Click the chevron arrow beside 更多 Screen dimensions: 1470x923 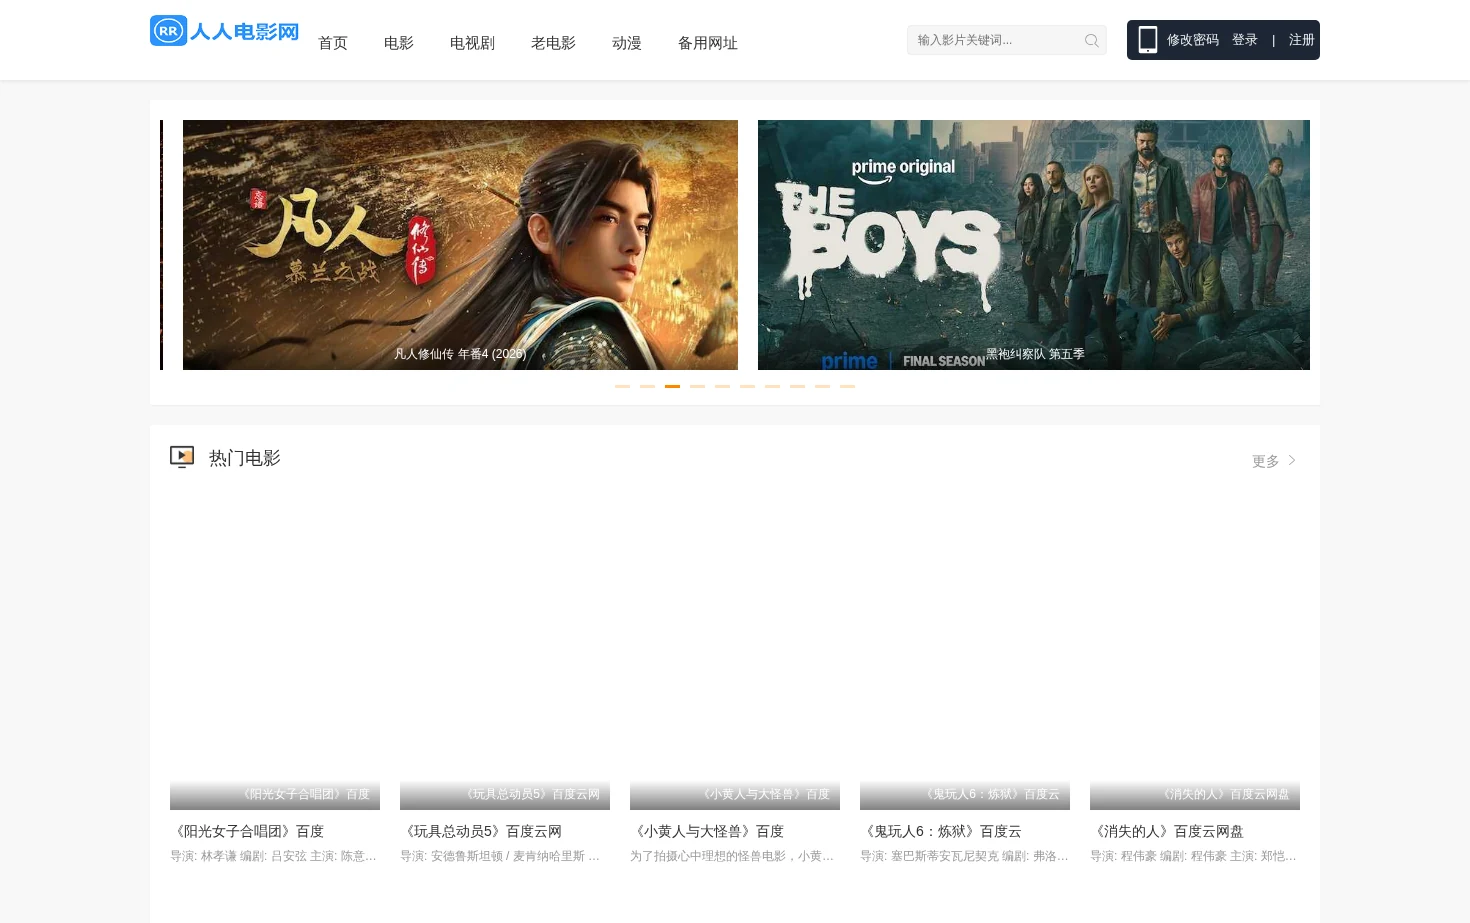click(1292, 460)
